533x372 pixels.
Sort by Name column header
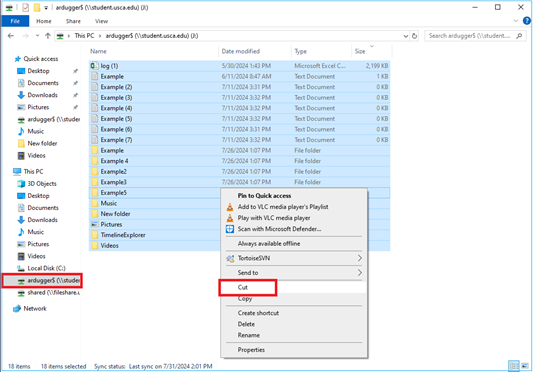(x=98, y=51)
